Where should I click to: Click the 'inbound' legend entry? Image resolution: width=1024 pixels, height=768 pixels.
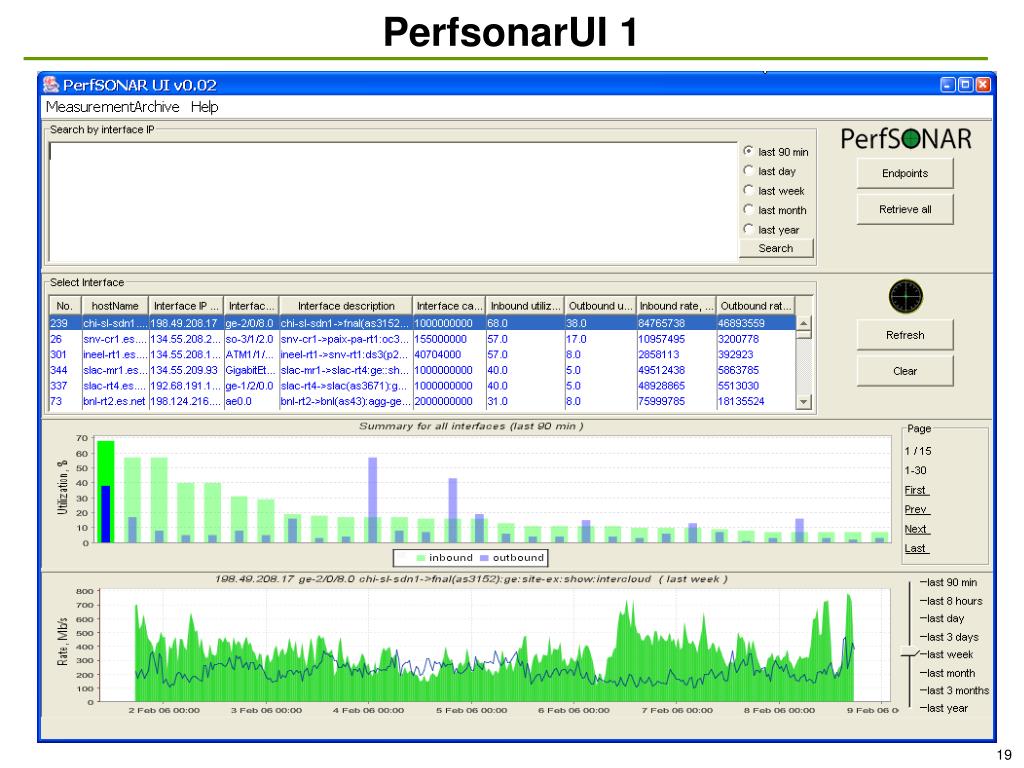(444, 558)
